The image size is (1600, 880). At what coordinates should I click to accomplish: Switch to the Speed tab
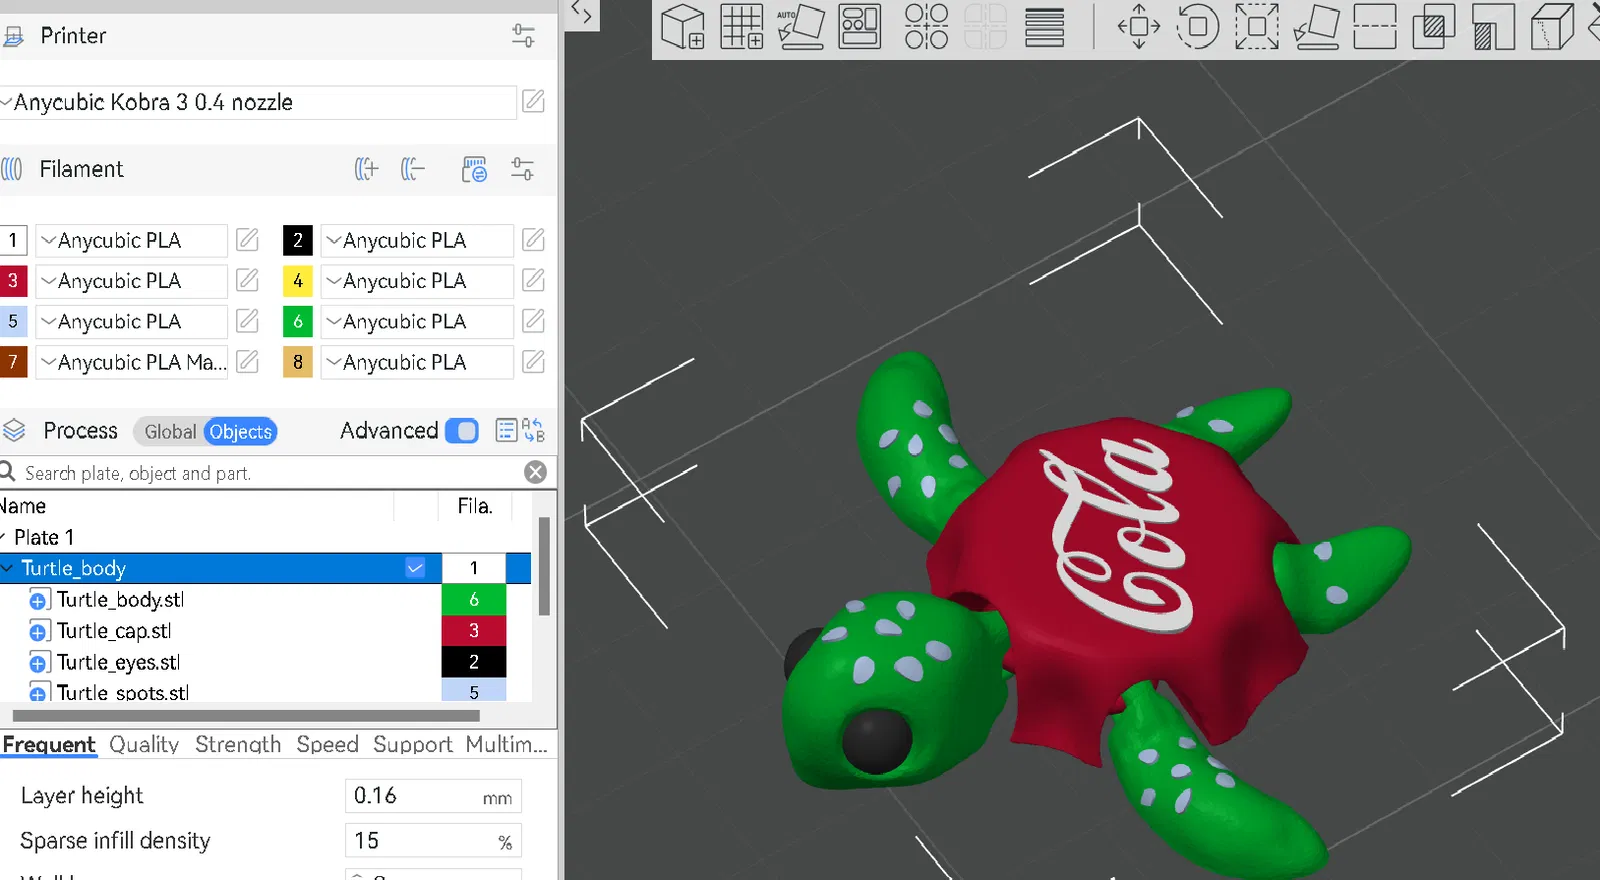point(327,744)
